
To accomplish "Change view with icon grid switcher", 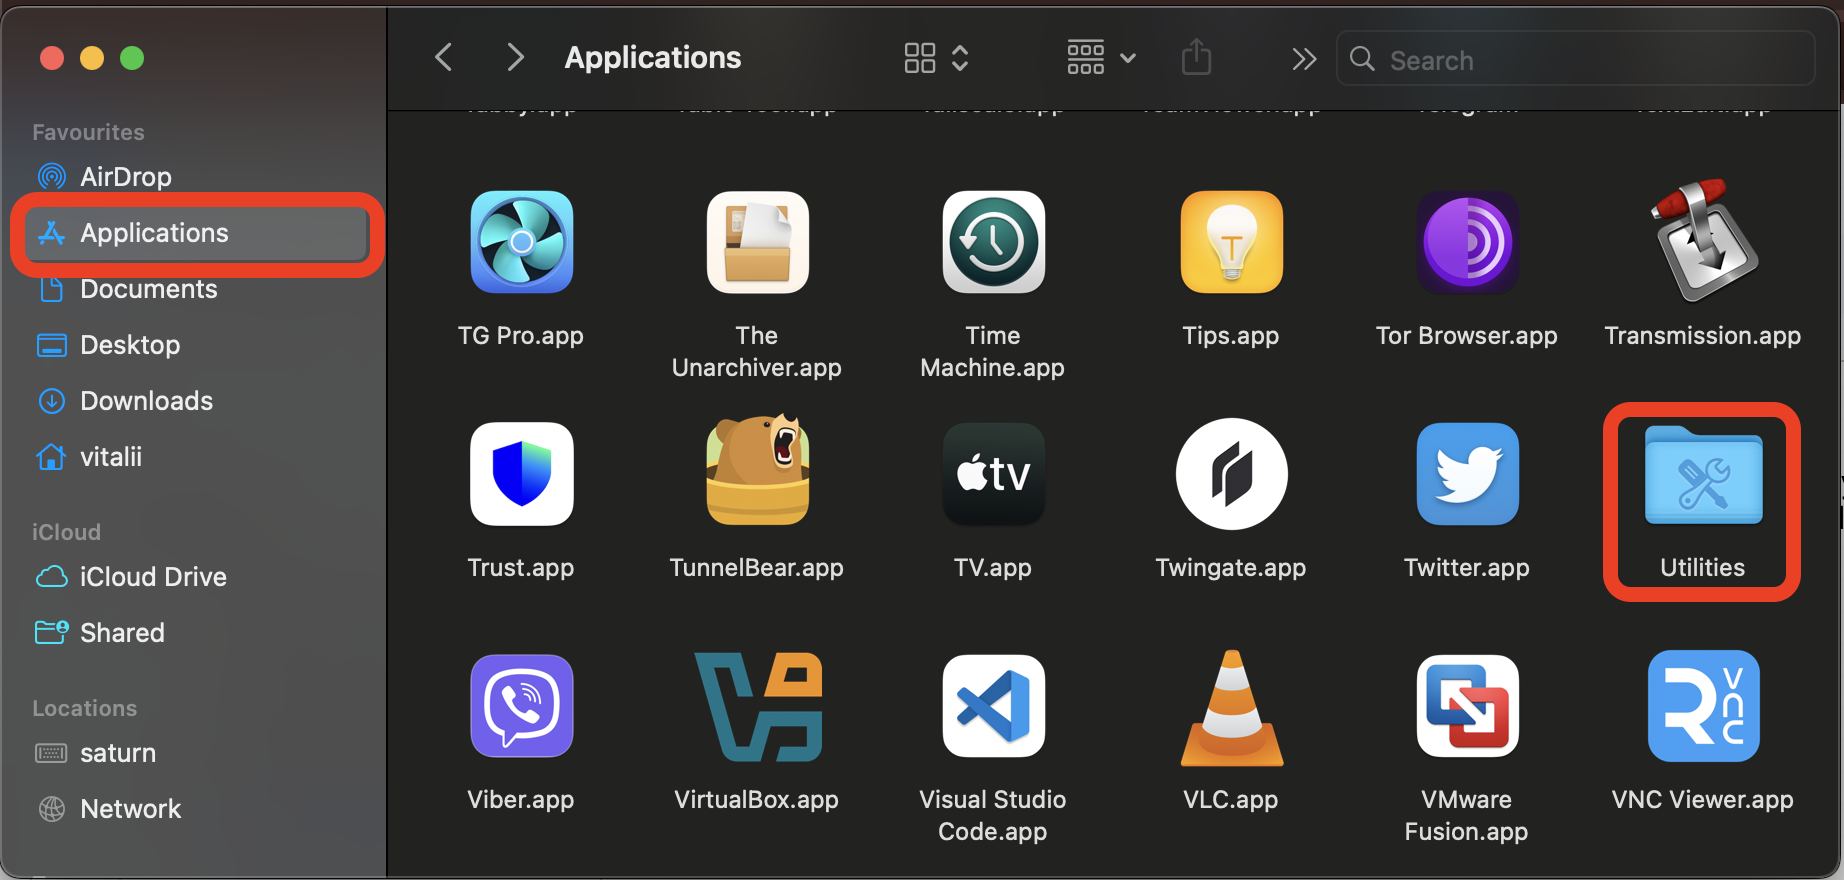I will tap(936, 57).
